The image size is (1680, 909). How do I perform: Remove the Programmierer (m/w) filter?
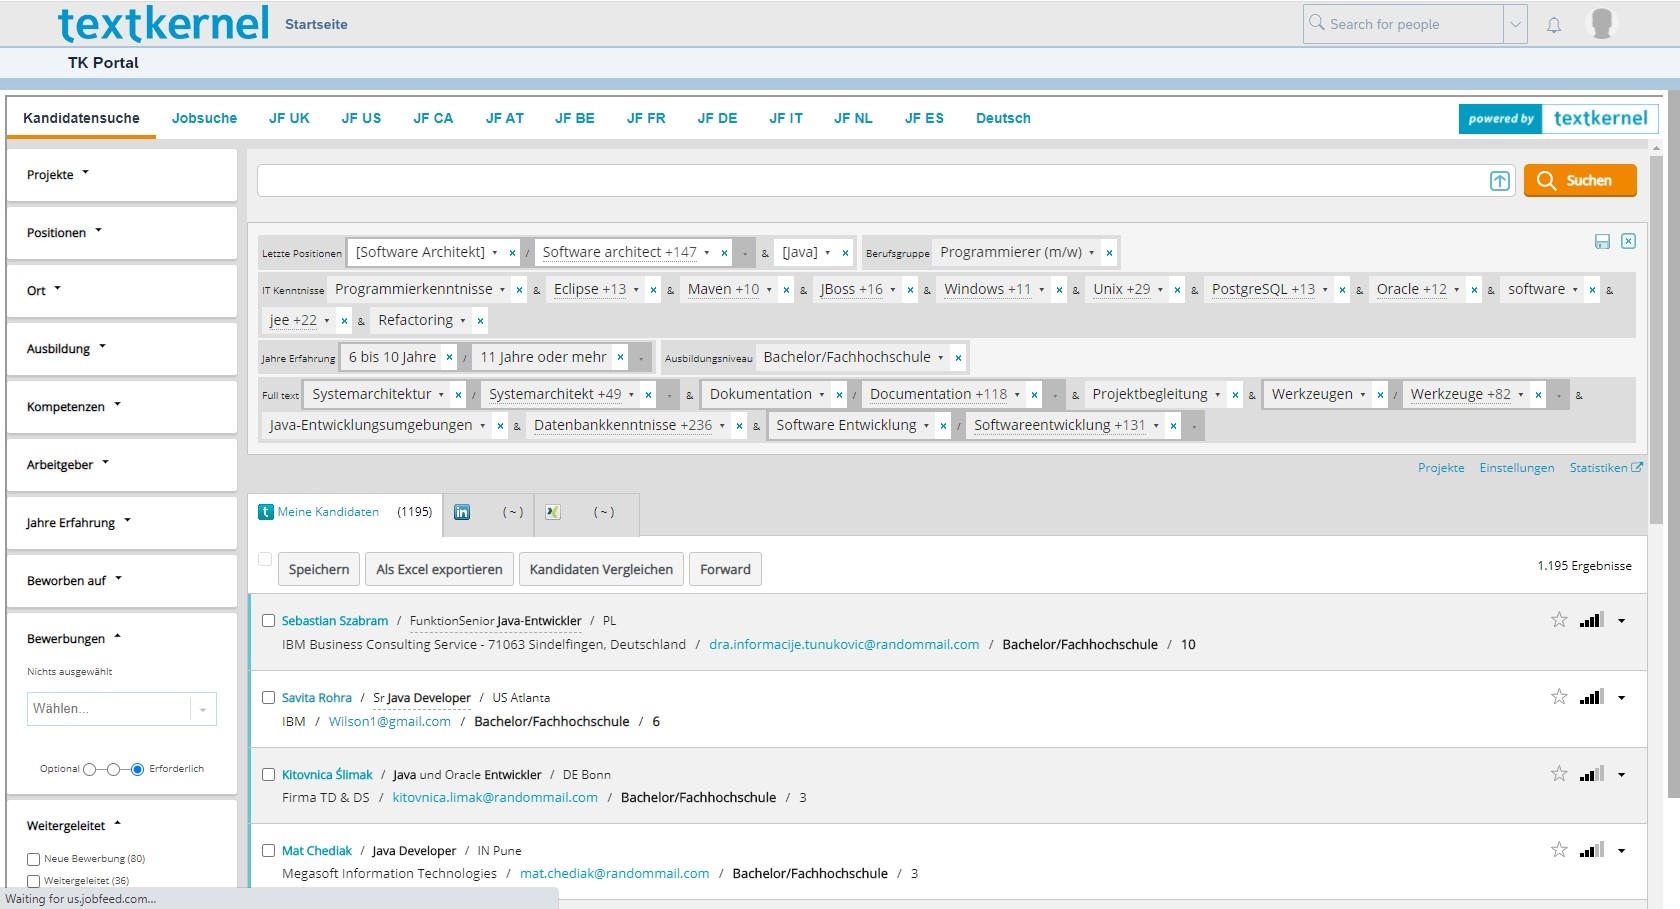1109,253
